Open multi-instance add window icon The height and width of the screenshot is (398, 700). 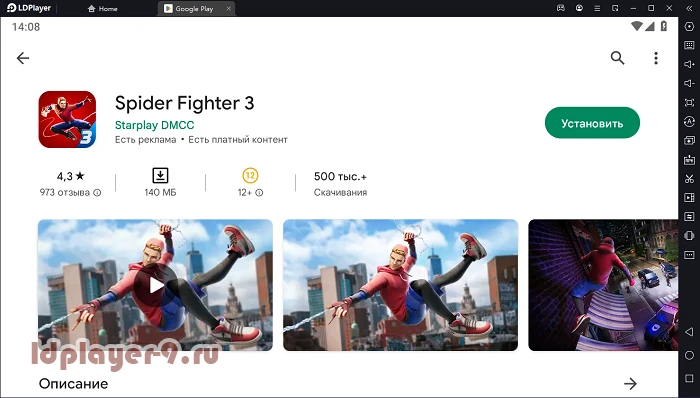(689, 141)
